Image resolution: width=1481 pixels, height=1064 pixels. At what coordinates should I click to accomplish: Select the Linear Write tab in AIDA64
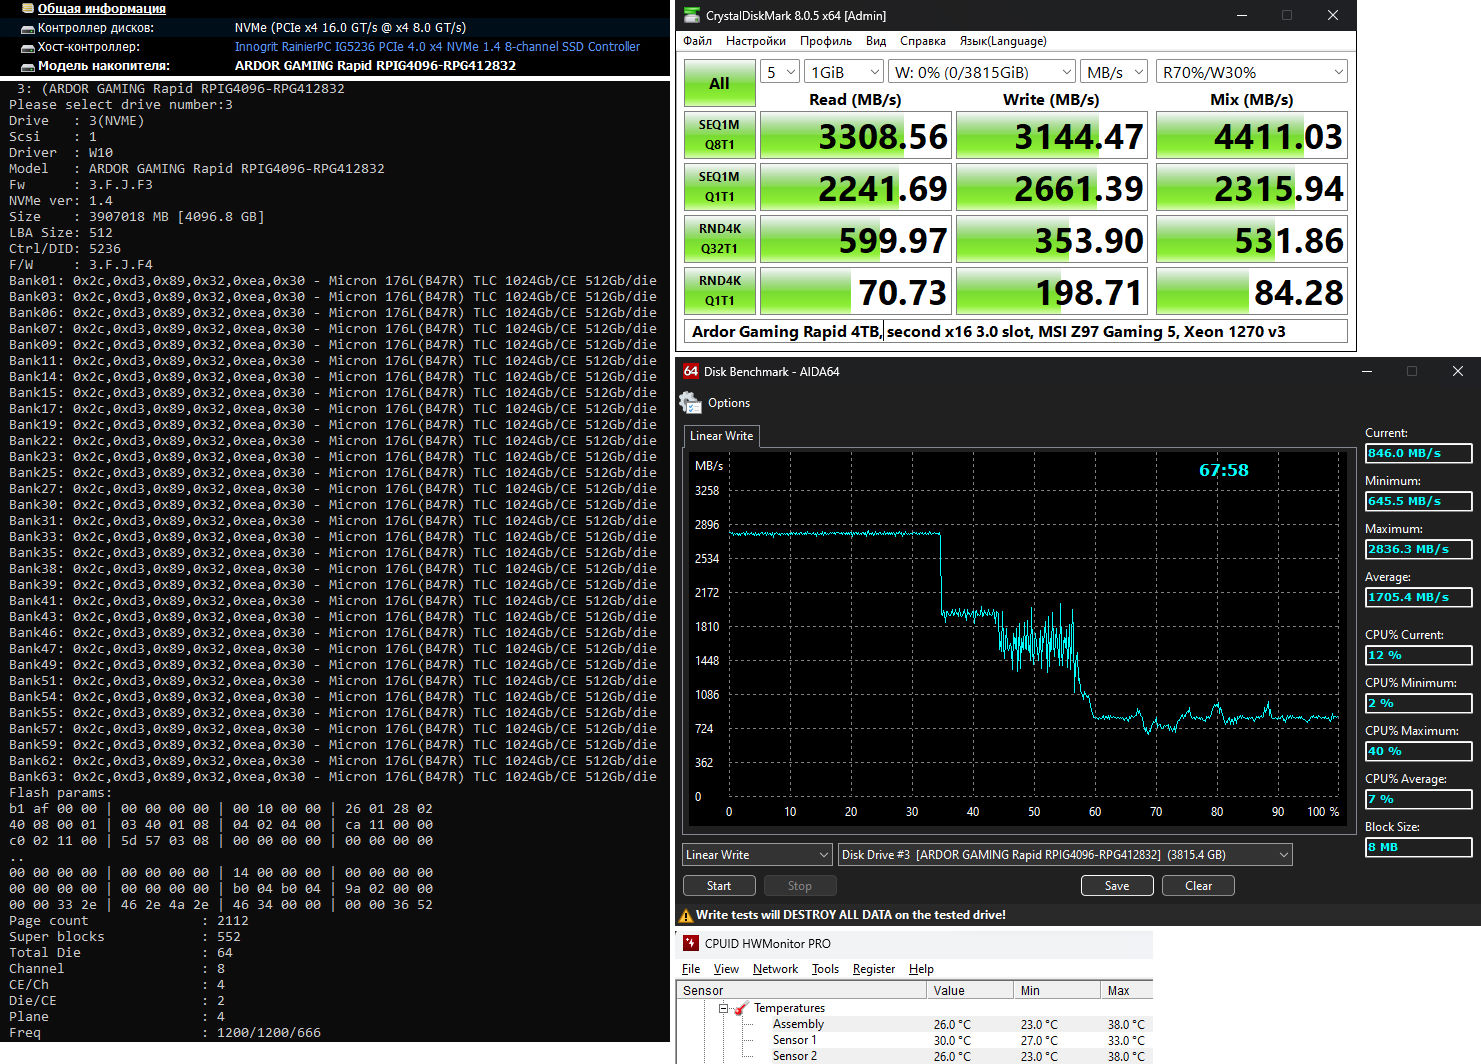[721, 436]
